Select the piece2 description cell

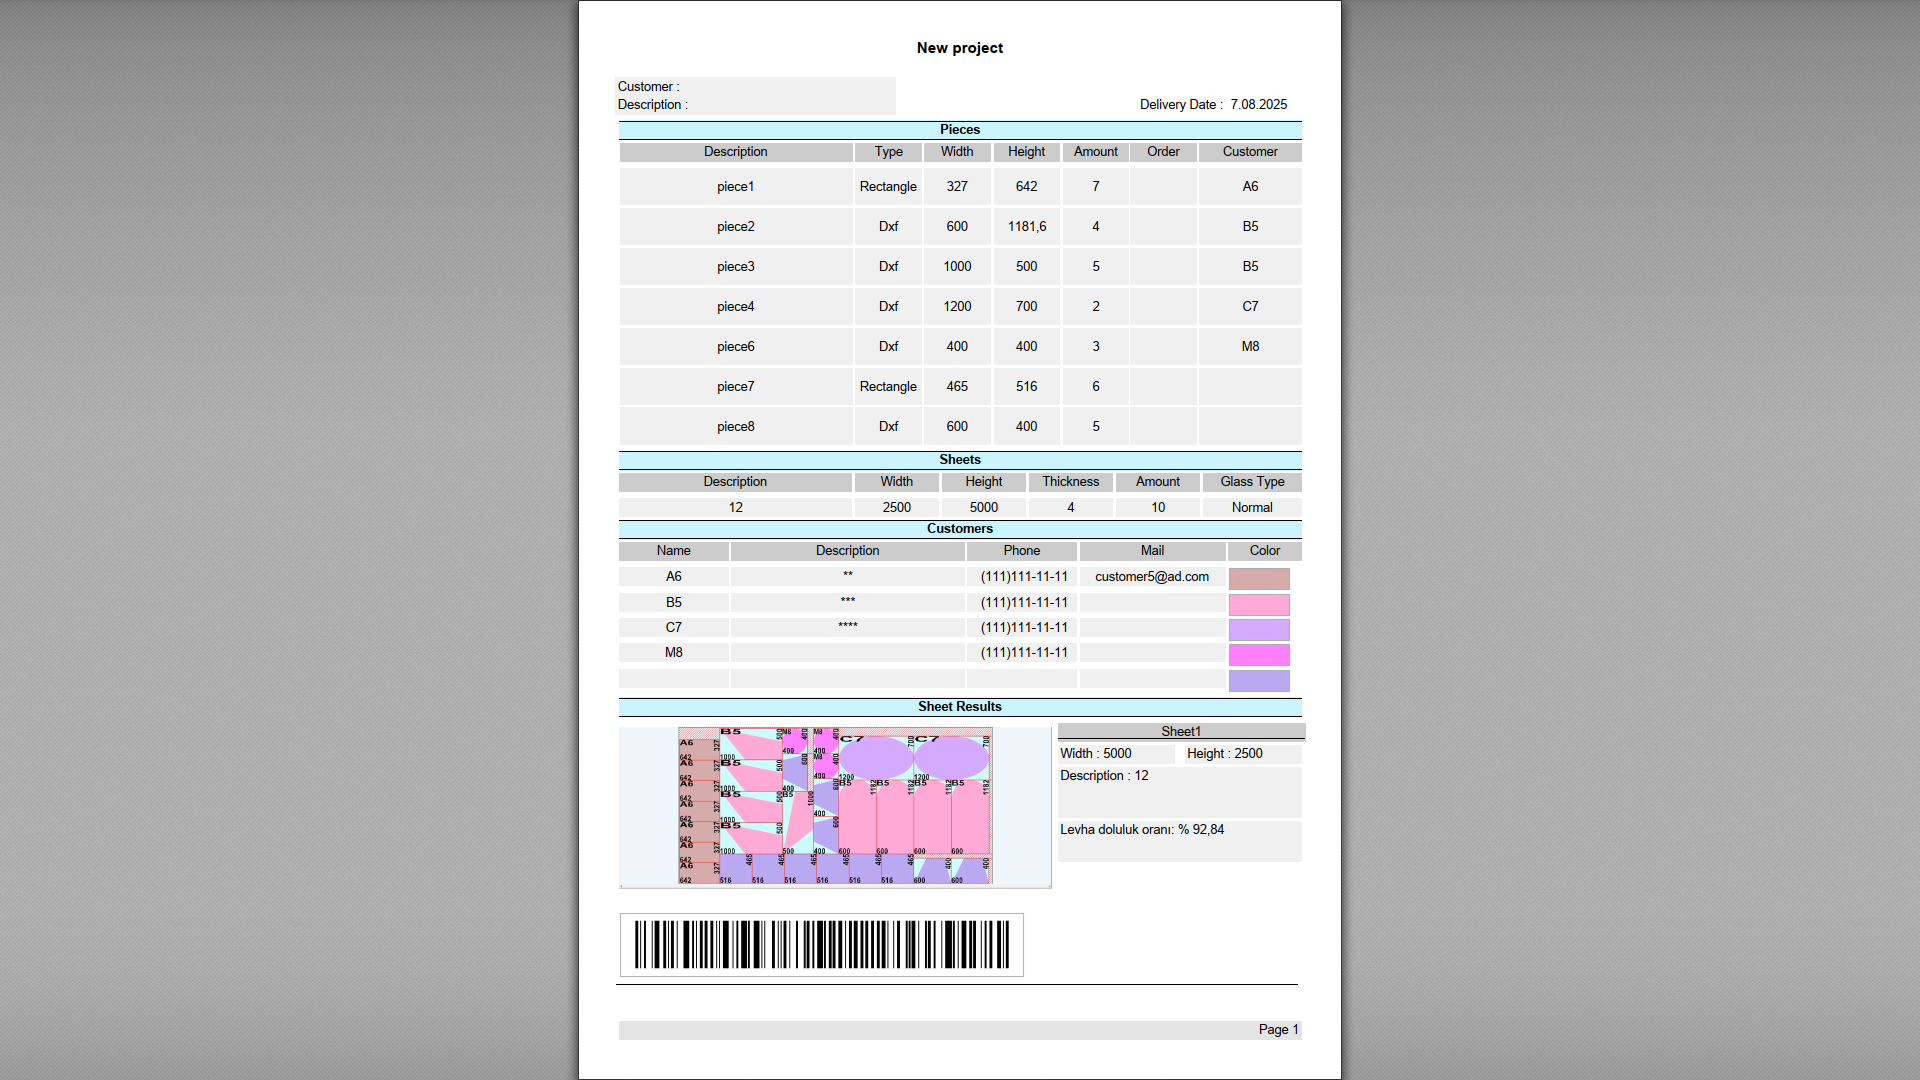coord(736,227)
